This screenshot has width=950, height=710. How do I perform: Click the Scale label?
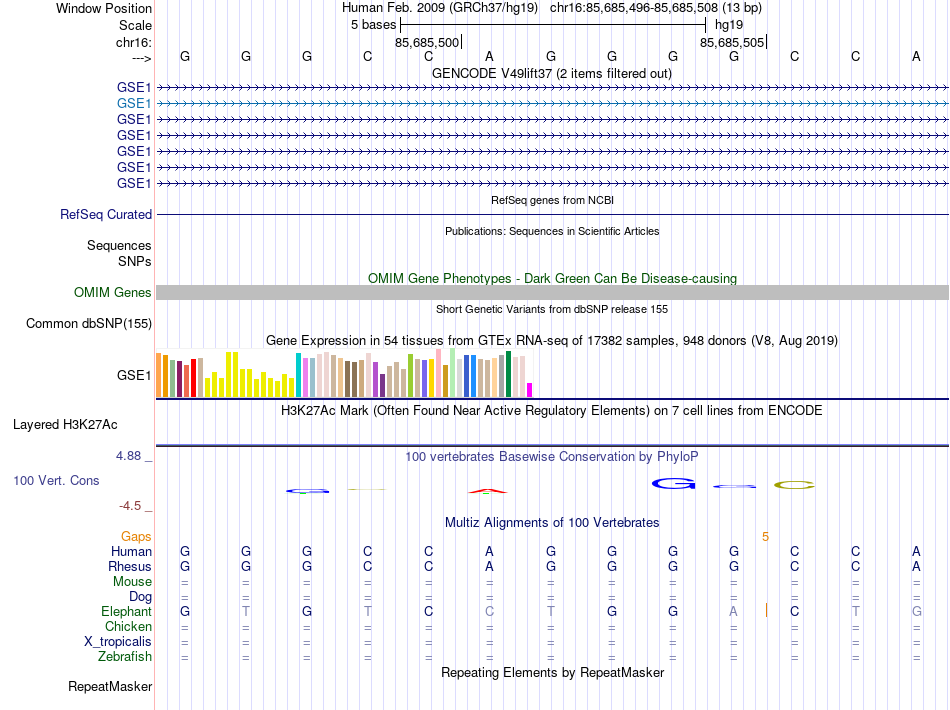click(x=135, y=25)
